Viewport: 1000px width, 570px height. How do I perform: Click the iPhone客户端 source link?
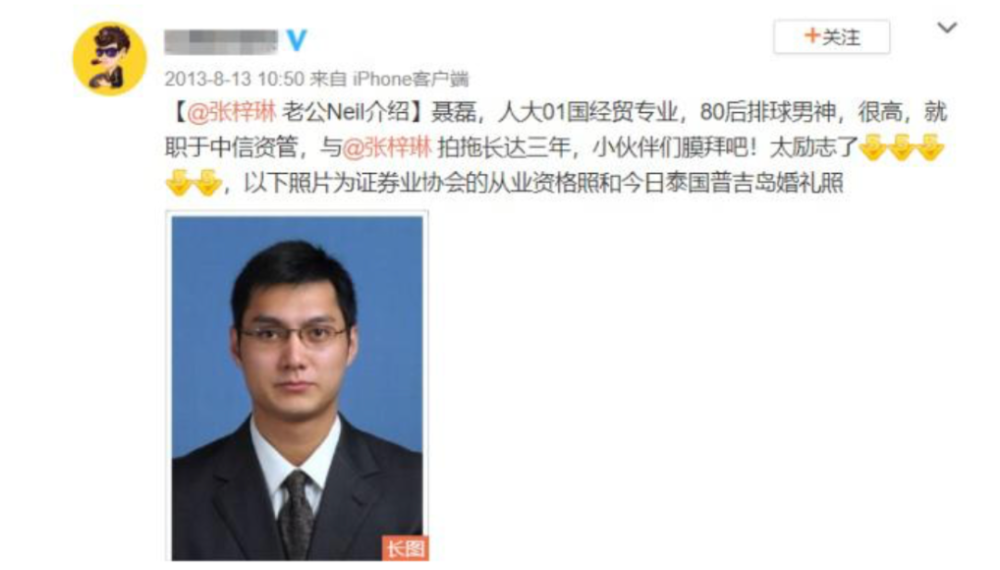[411, 79]
